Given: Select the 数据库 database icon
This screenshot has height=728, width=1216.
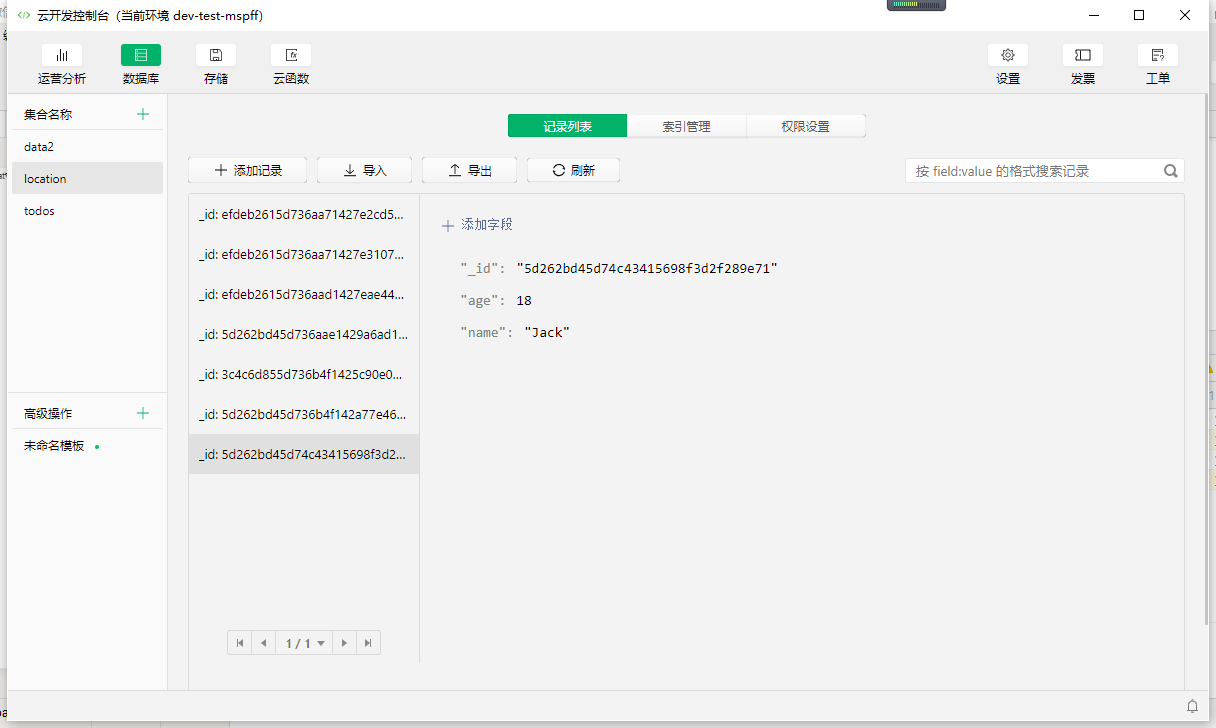Looking at the screenshot, I should point(141,56).
